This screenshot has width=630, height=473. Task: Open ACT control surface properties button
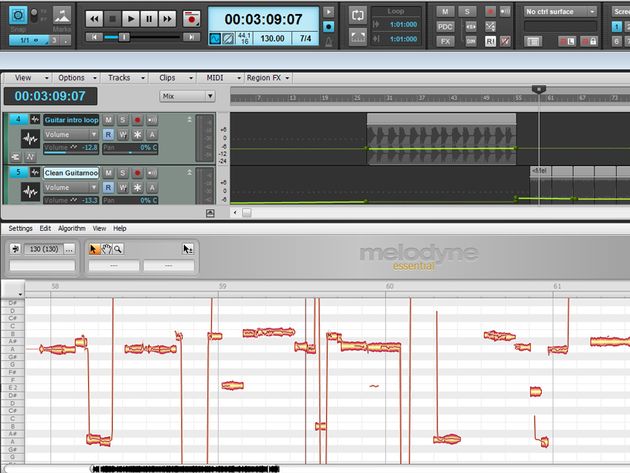pyautogui.click(x=533, y=41)
